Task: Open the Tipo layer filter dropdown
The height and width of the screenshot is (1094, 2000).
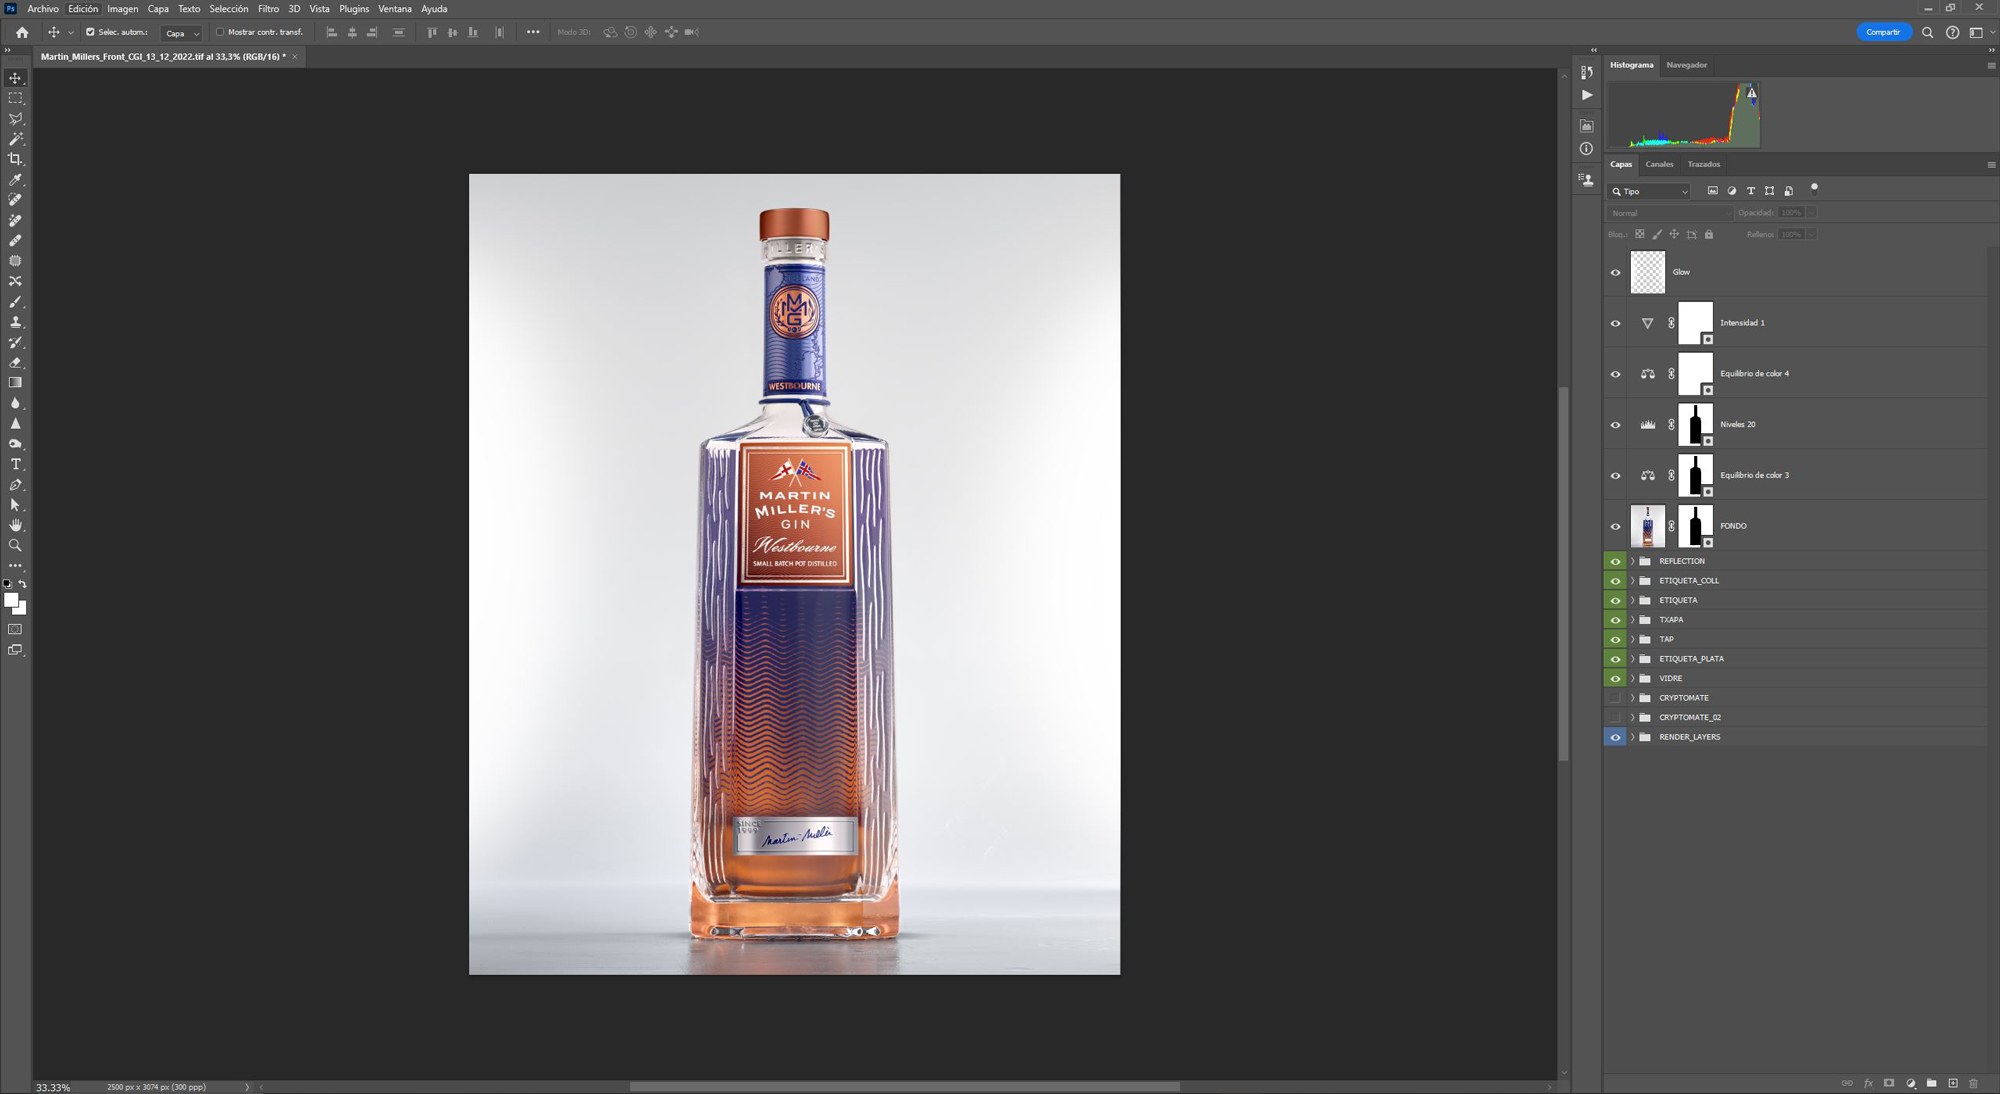Action: click(x=1649, y=191)
